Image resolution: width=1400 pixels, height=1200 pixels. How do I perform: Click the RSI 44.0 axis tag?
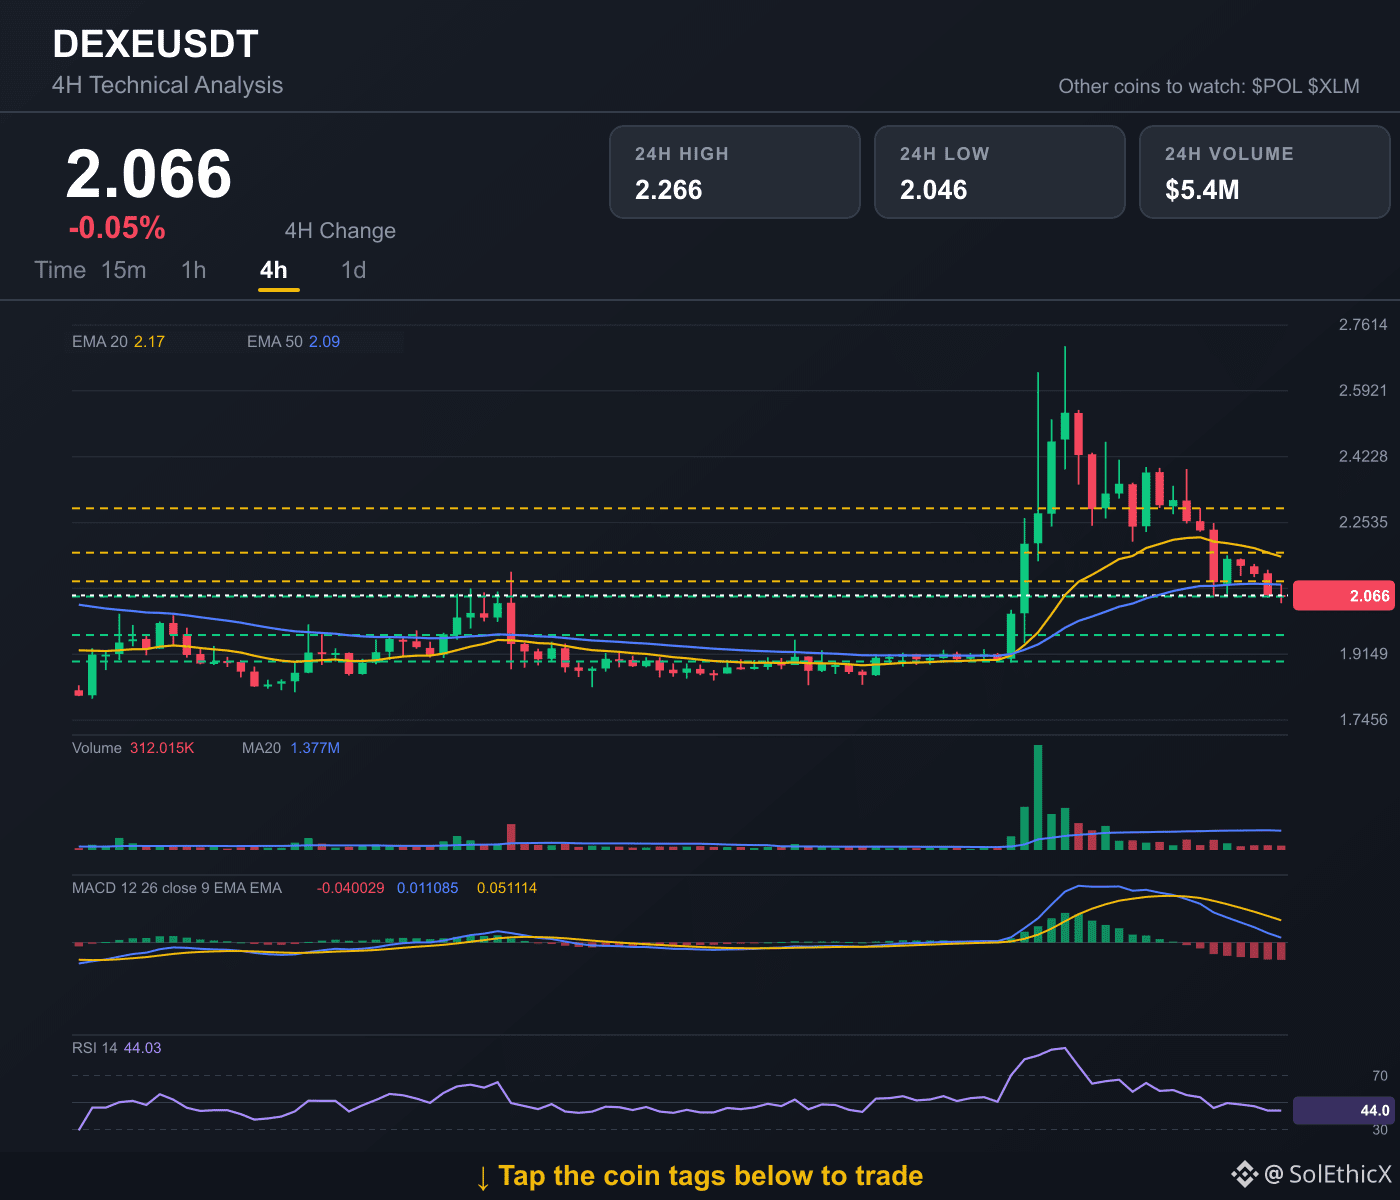1344,1110
